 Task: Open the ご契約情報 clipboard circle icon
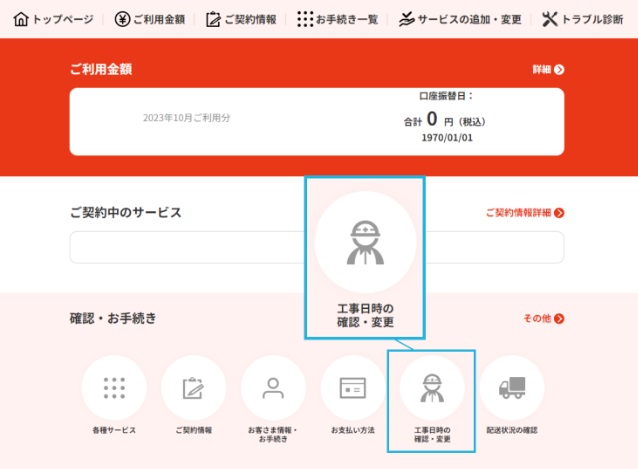pyautogui.click(x=194, y=388)
